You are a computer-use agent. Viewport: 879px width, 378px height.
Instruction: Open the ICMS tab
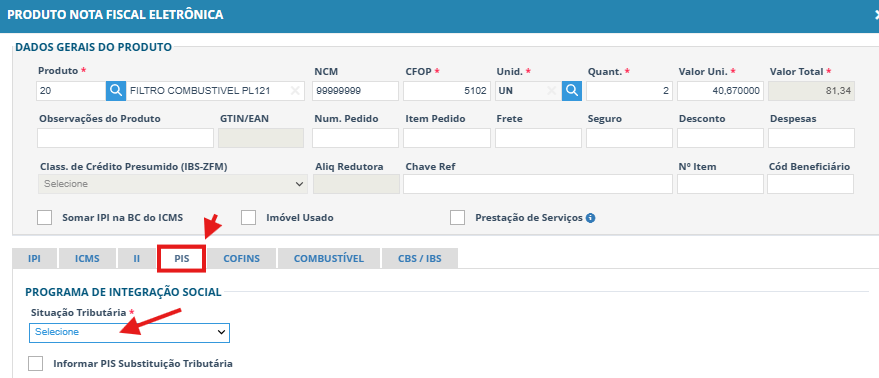tap(87, 259)
